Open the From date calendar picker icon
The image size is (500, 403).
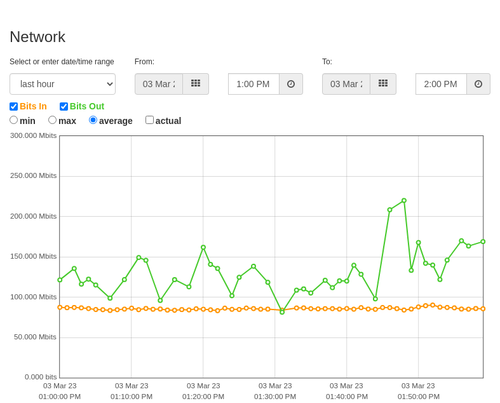tap(196, 84)
